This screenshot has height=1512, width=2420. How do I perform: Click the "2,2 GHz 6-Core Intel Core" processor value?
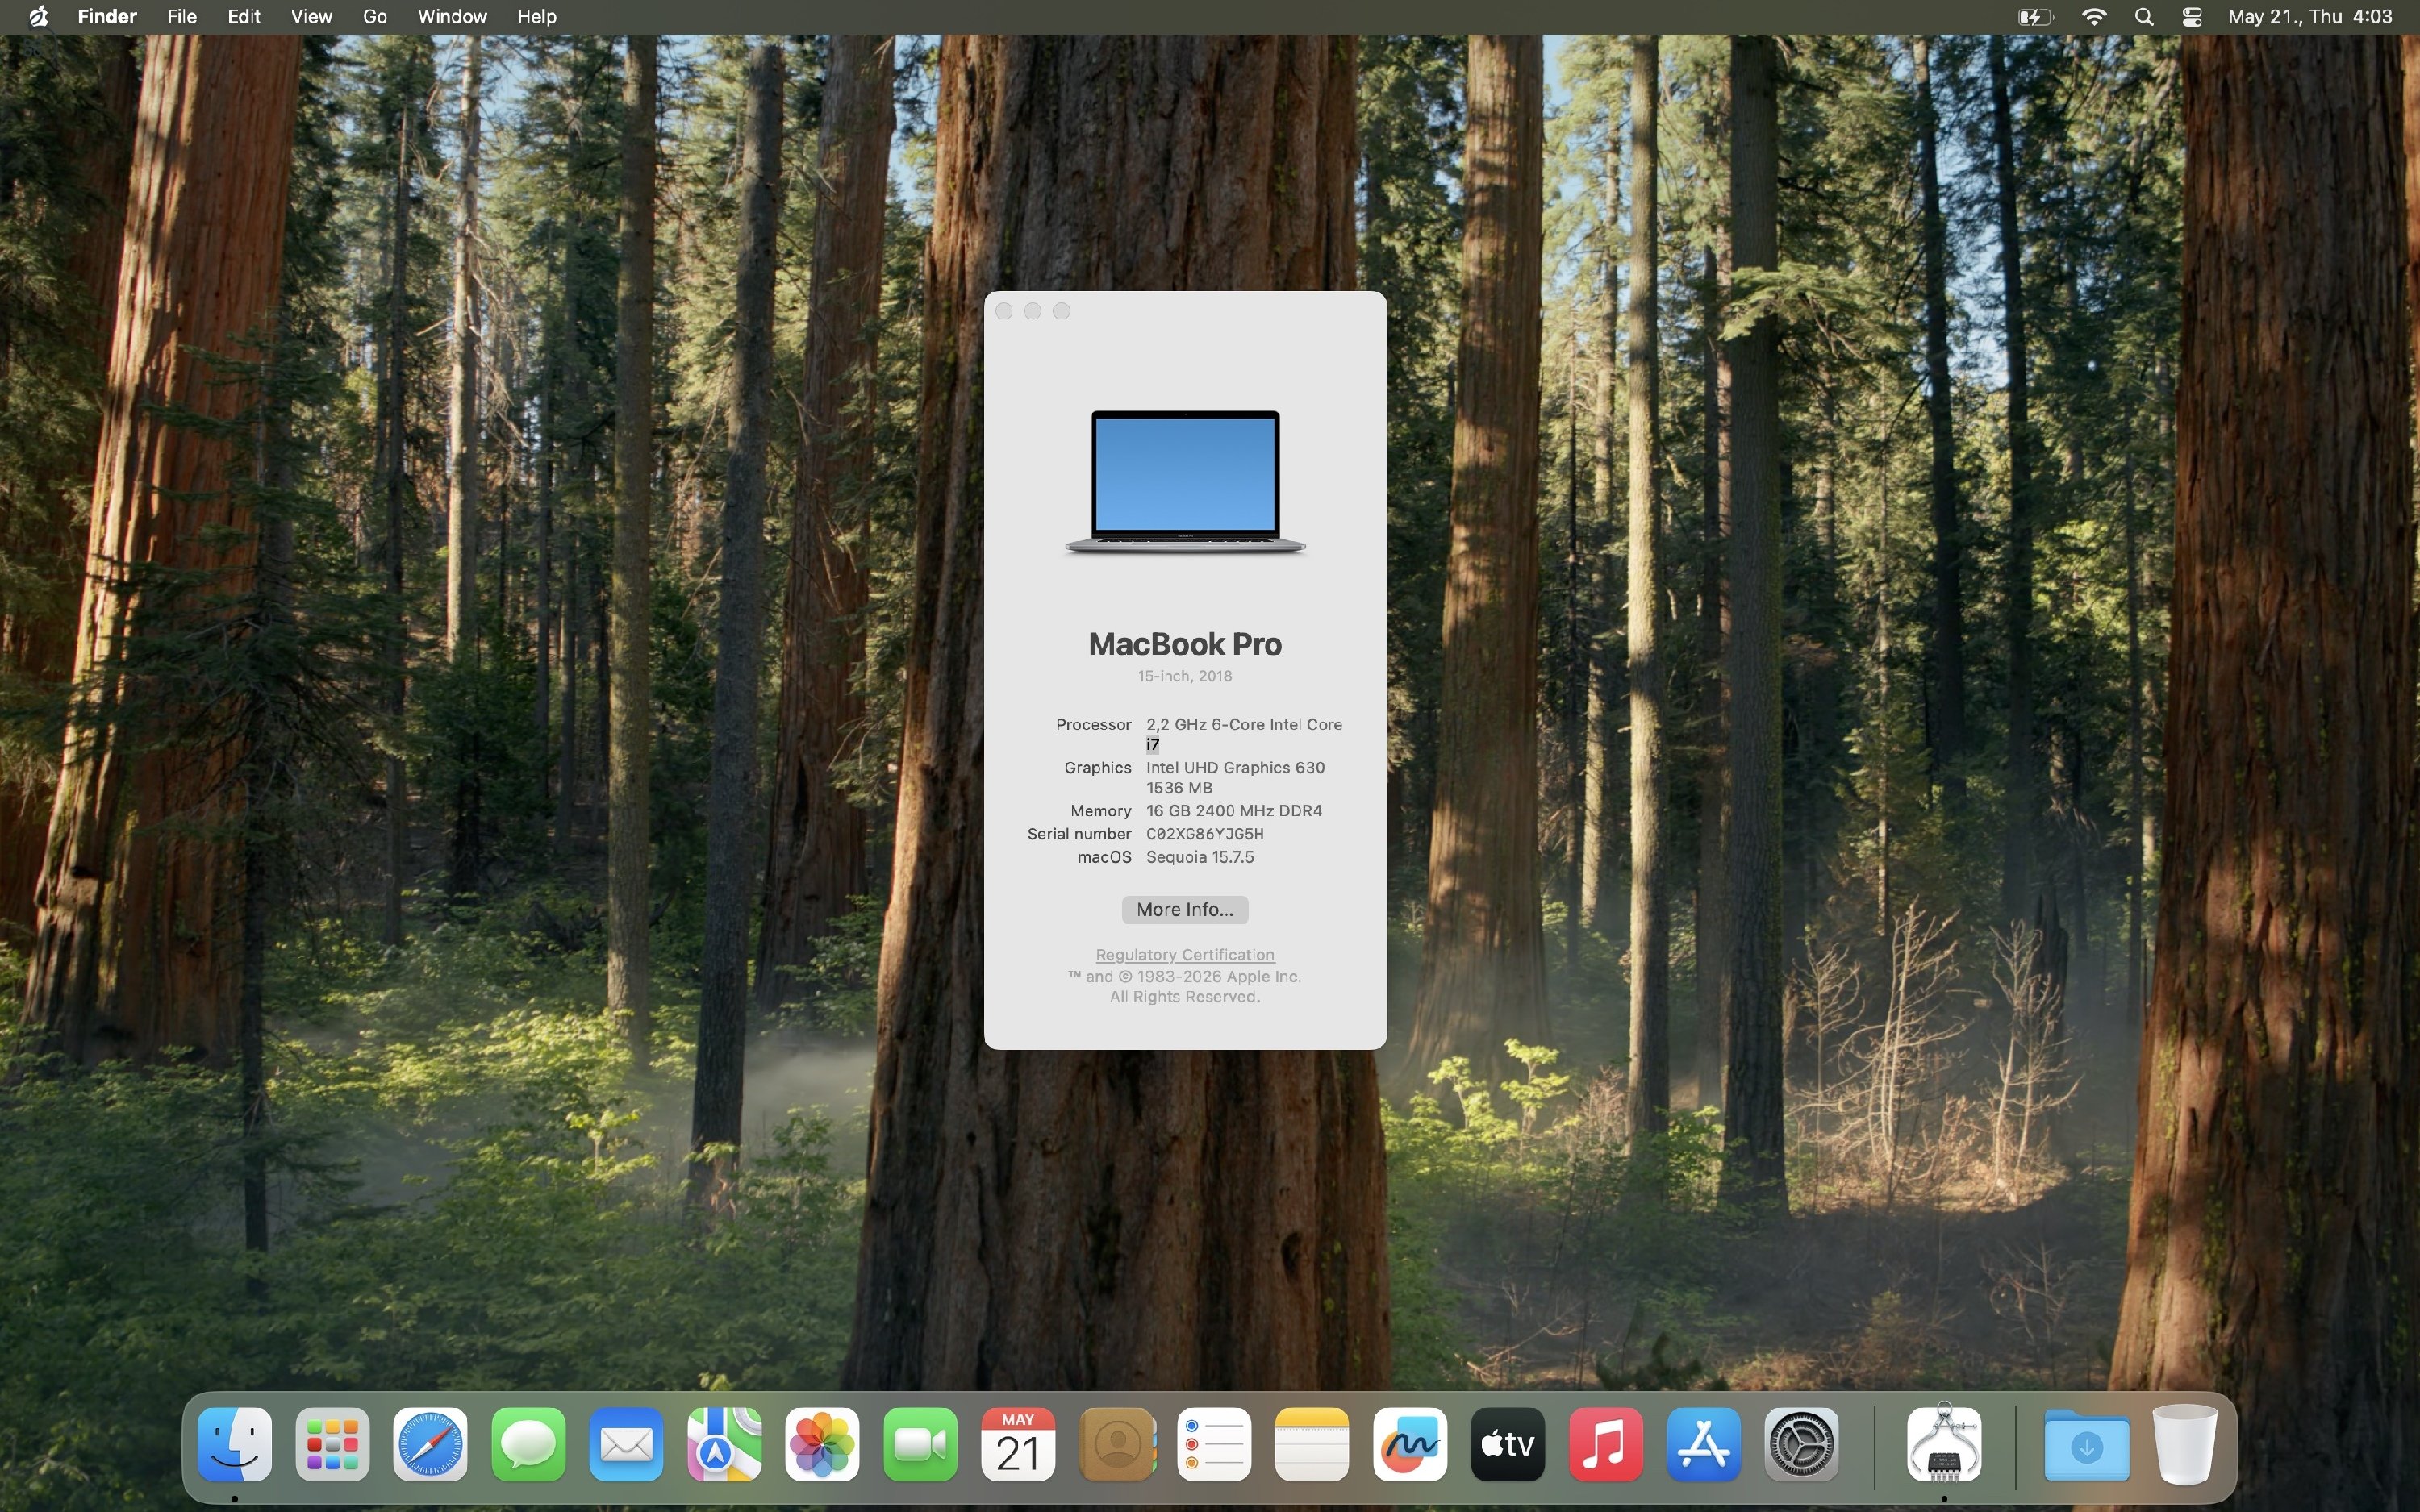(x=1244, y=724)
